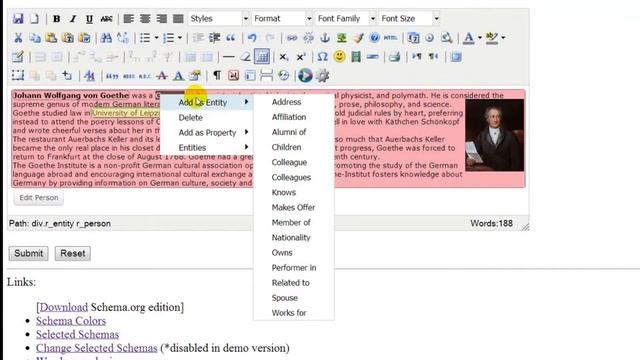
Task: Open the gear settings icon in toolbar
Action: tap(322, 76)
